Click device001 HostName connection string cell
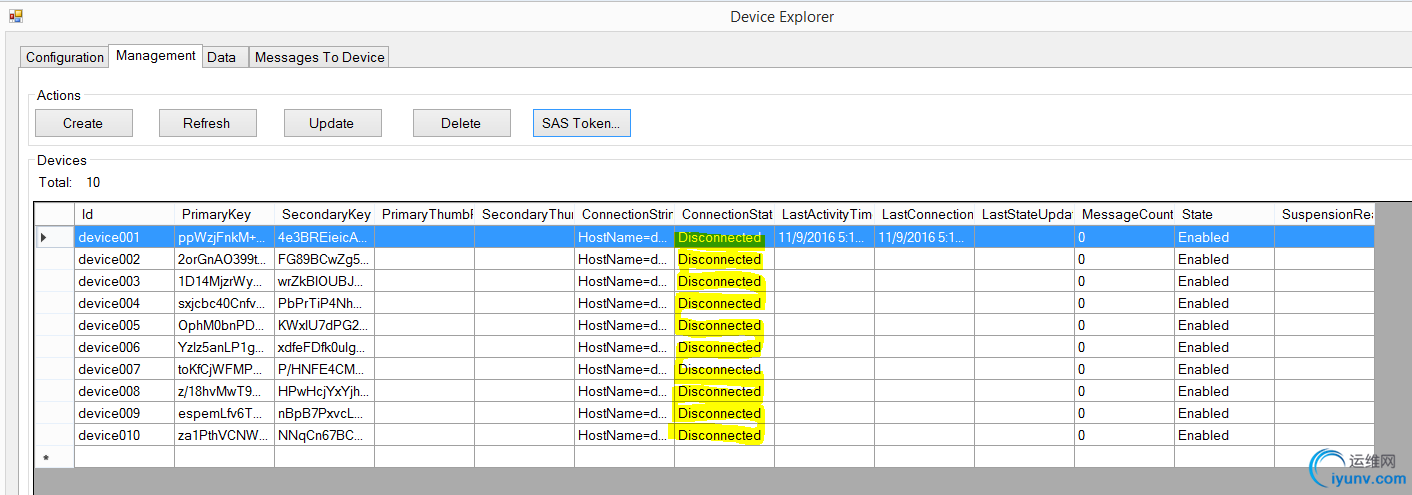The image size is (1412, 495). point(624,237)
